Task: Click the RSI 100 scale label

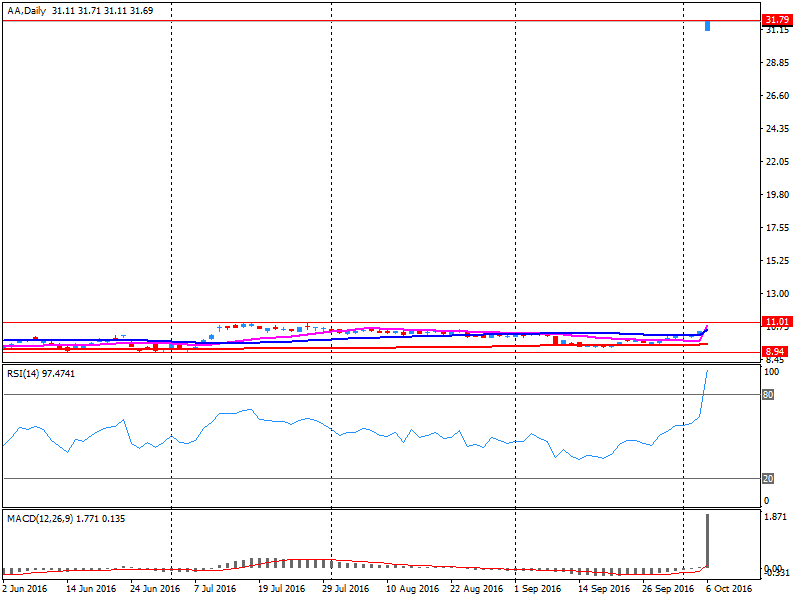Action: [x=771, y=372]
